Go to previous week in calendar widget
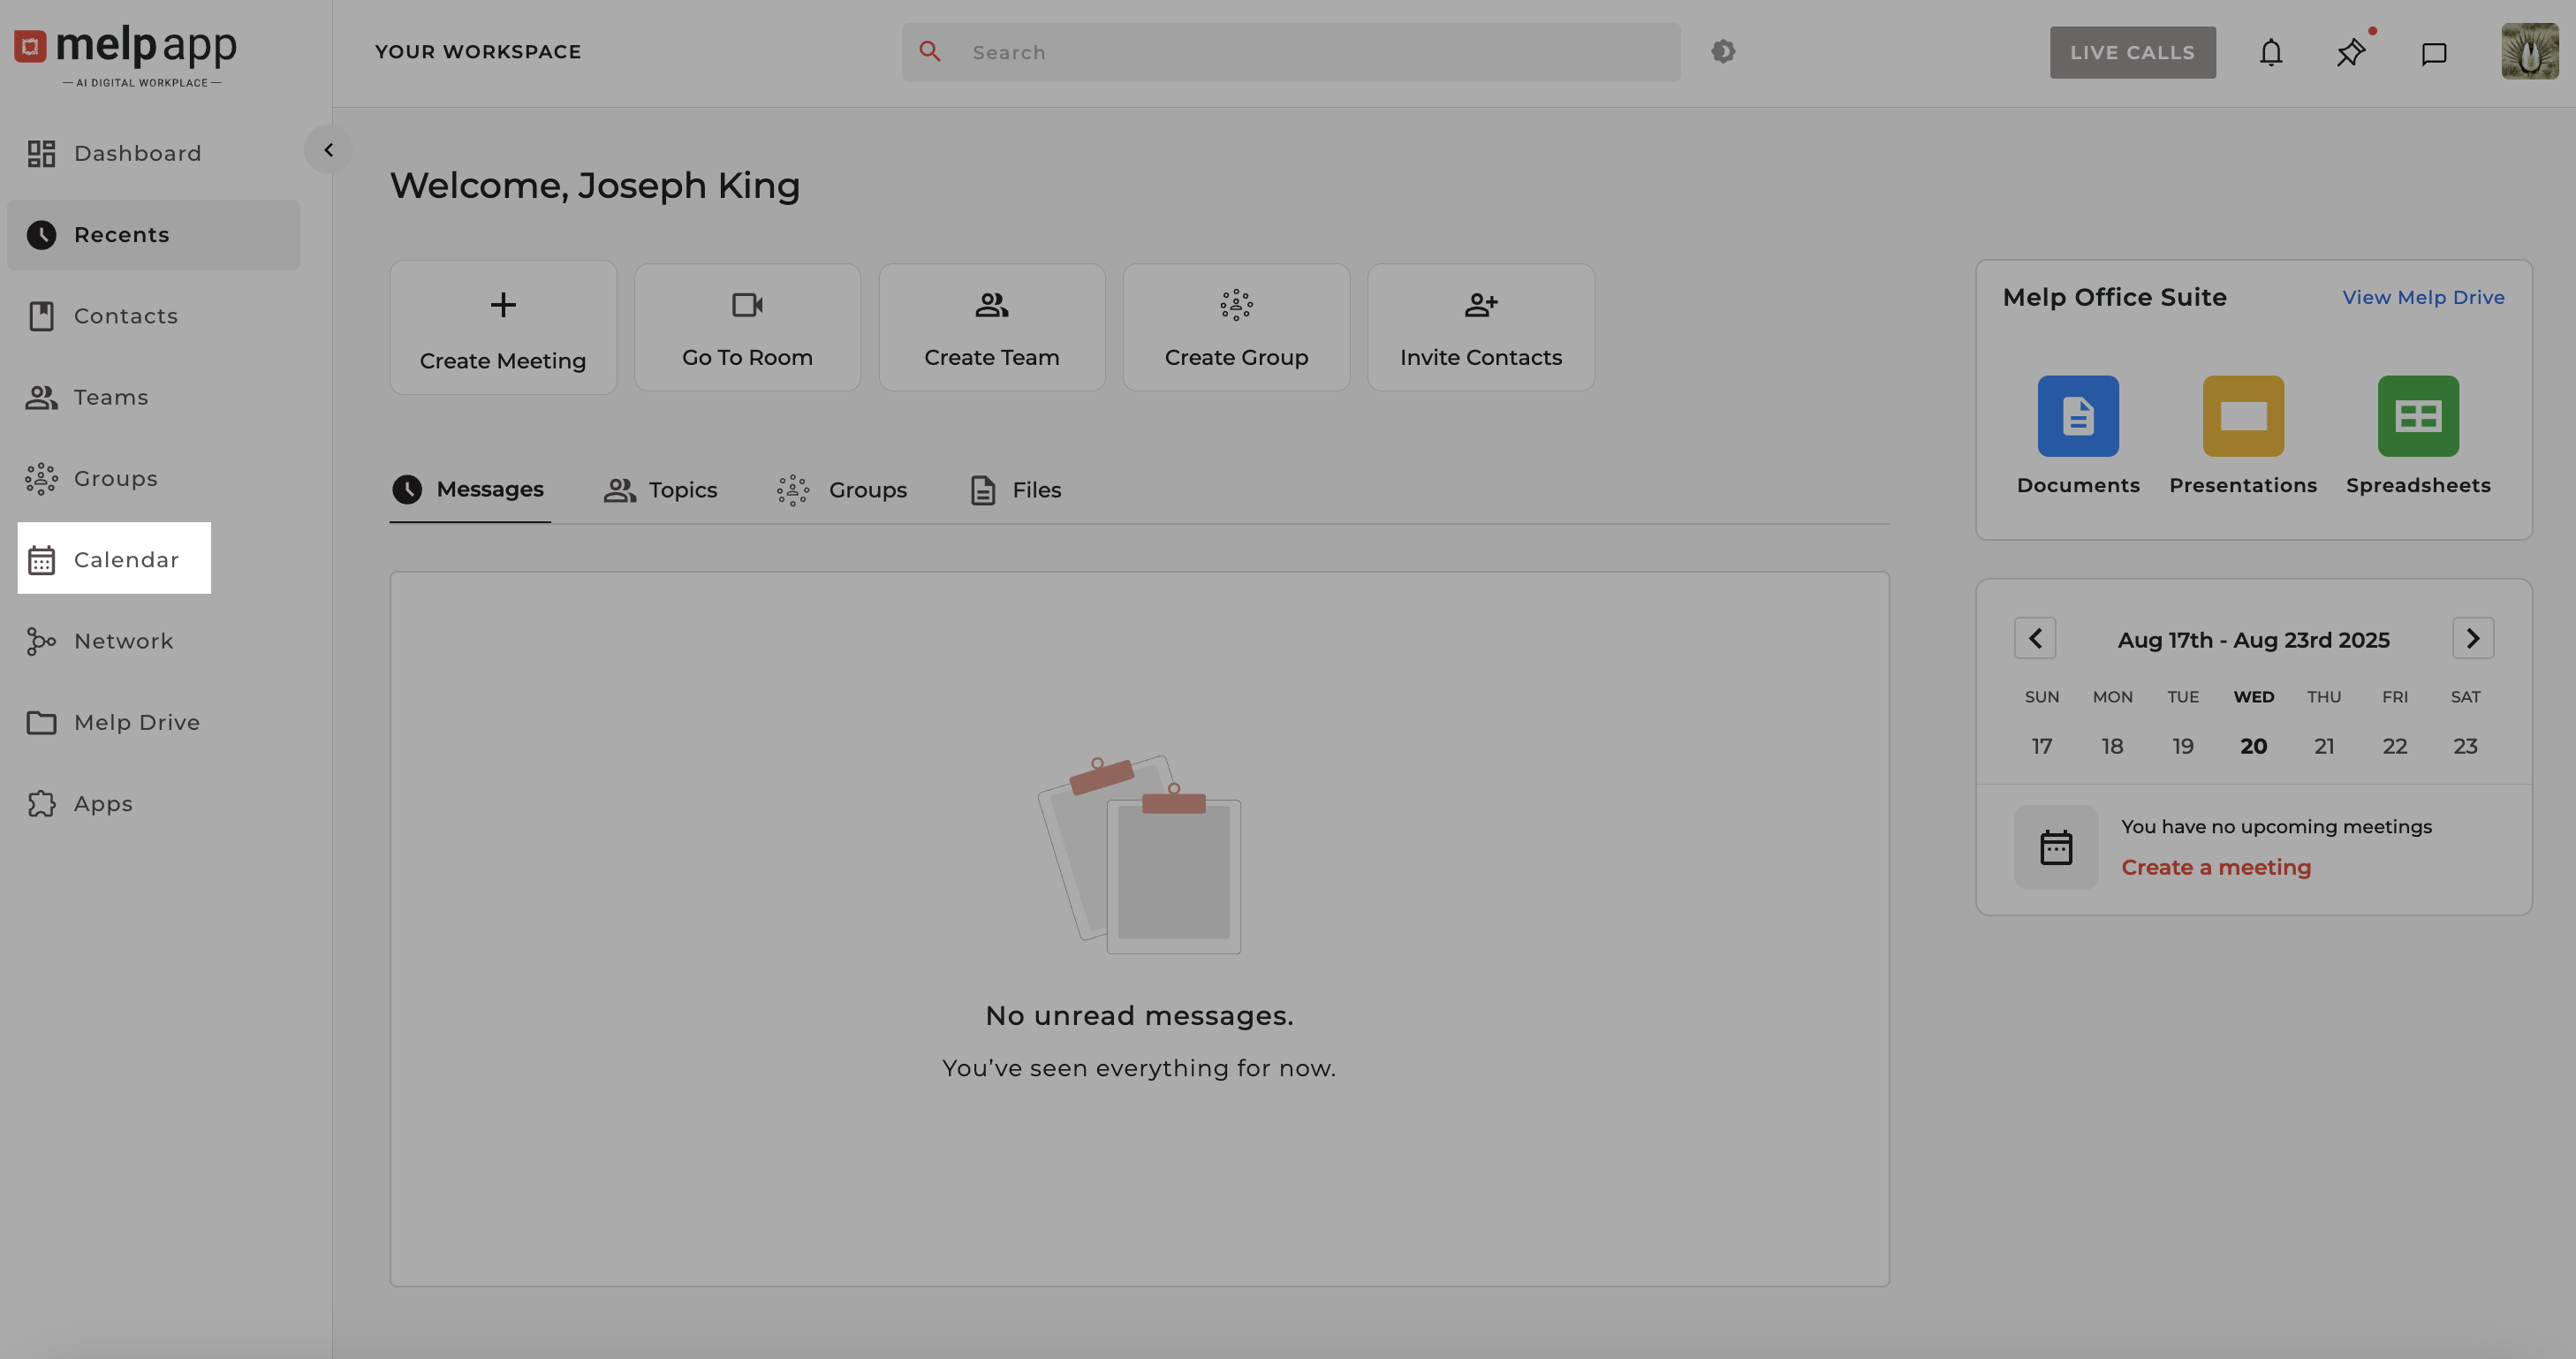Viewport: 2576px width, 1359px height. coord(2035,638)
